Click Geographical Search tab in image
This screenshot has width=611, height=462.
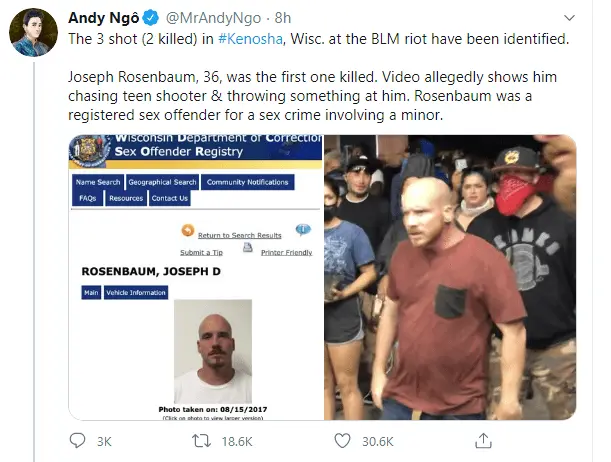click(x=162, y=182)
